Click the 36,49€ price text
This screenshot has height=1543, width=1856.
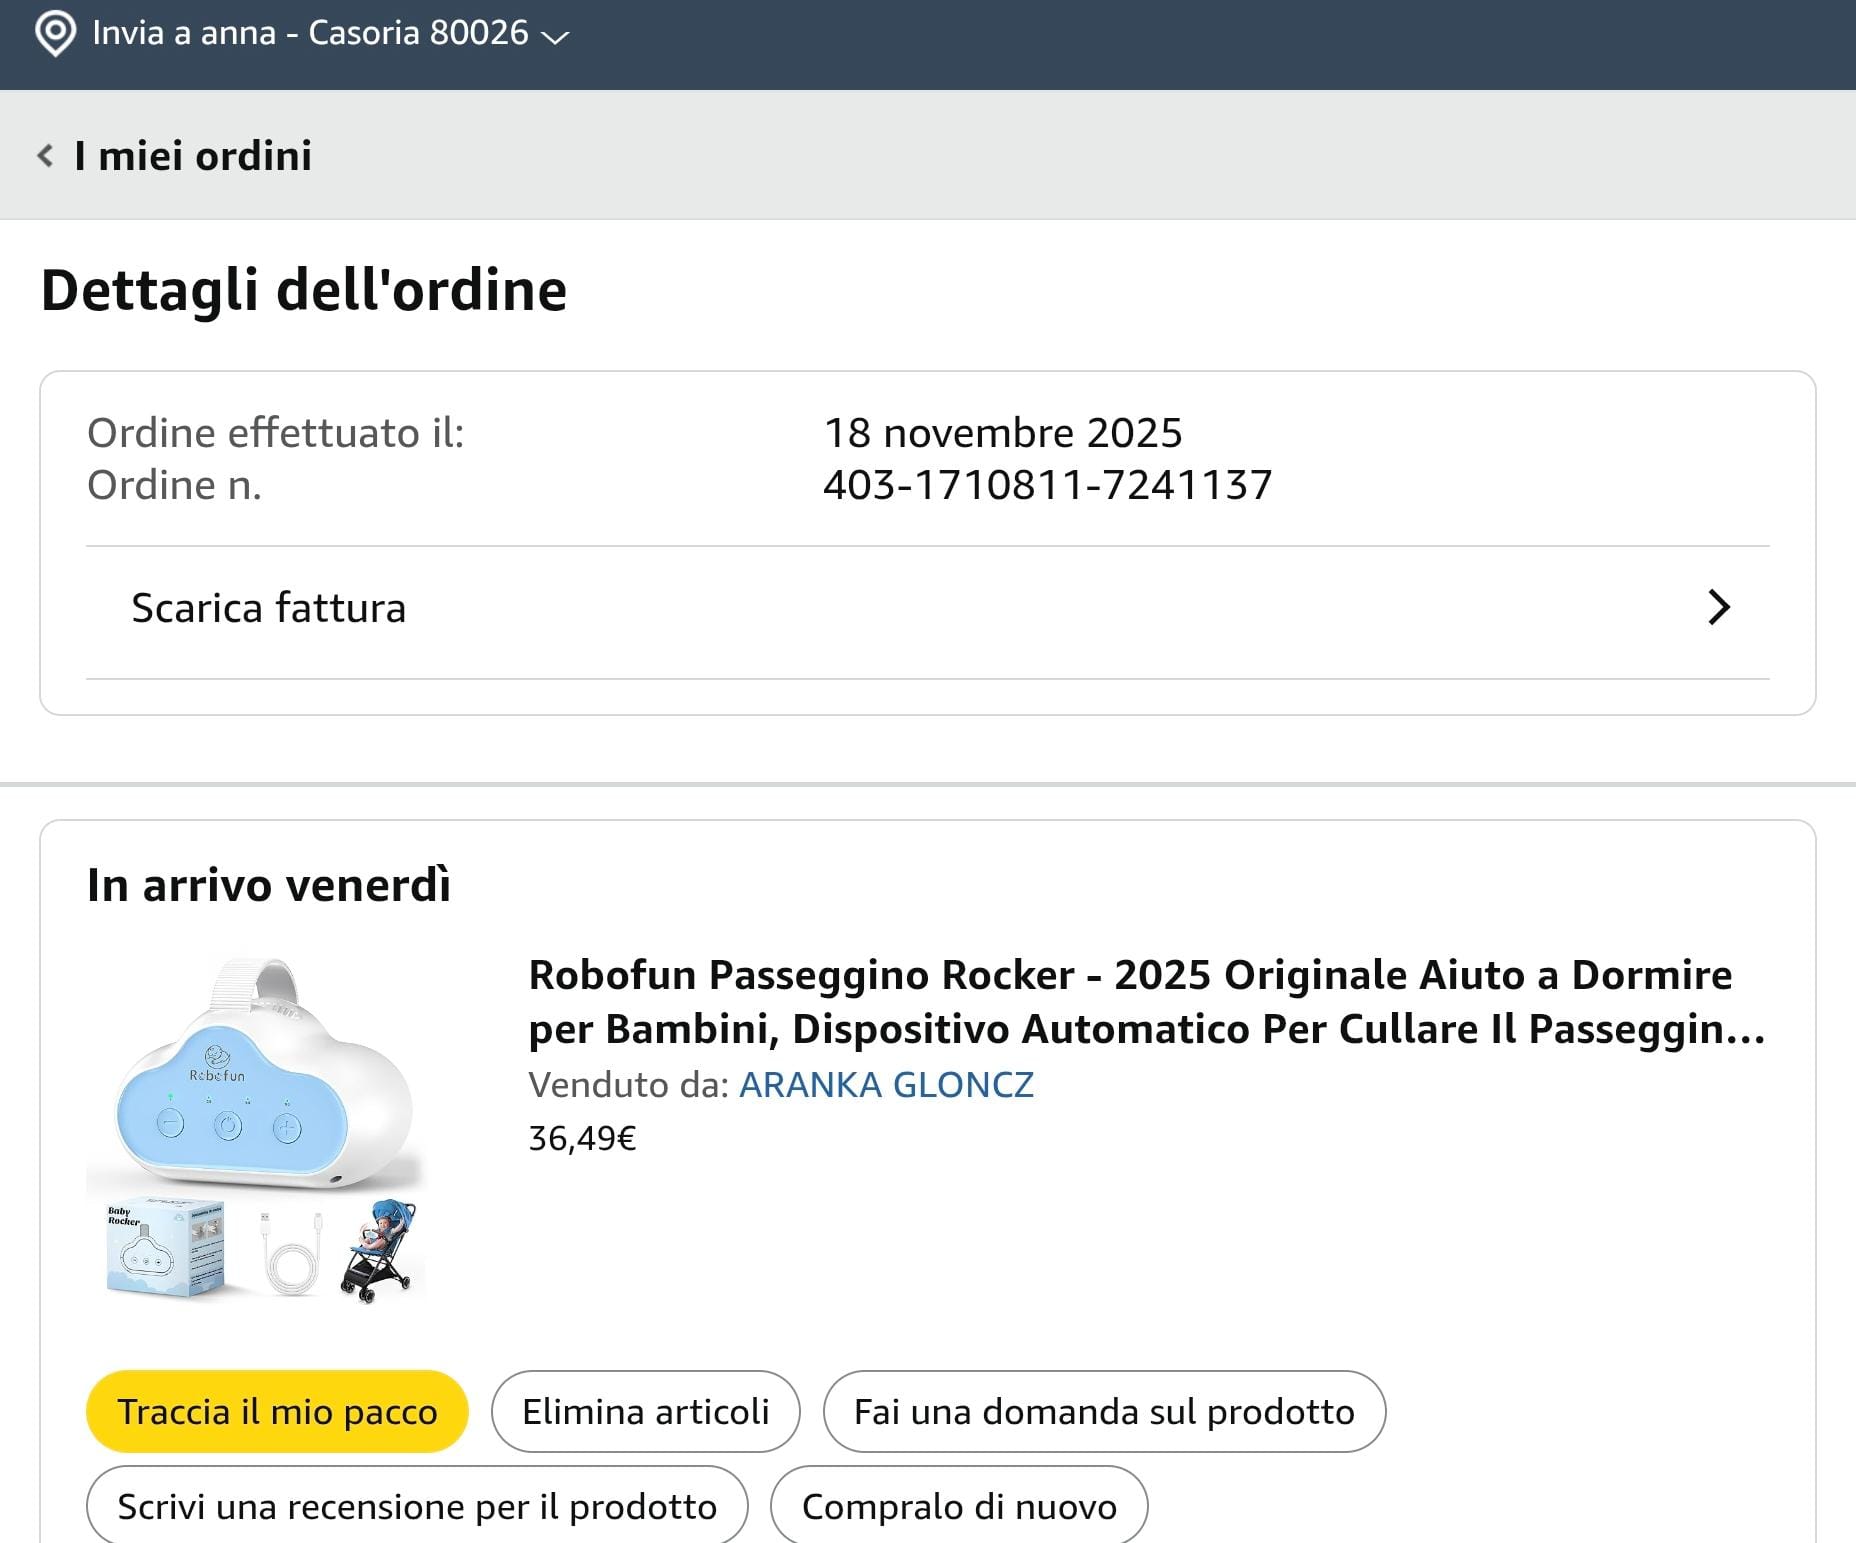tap(582, 1138)
